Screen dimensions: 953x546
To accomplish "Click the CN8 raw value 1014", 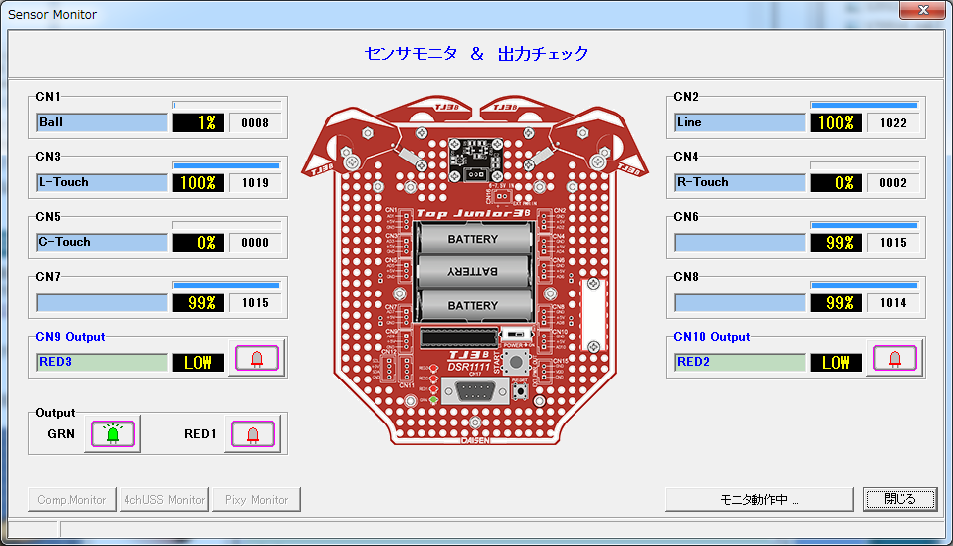I will tap(893, 303).
